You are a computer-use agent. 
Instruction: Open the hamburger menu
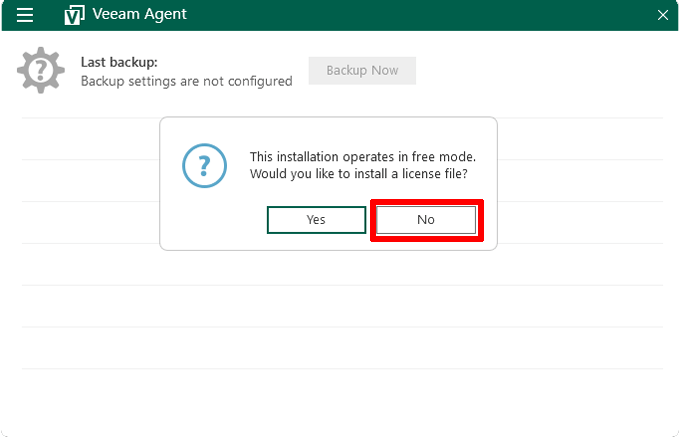[x=25, y=15]
